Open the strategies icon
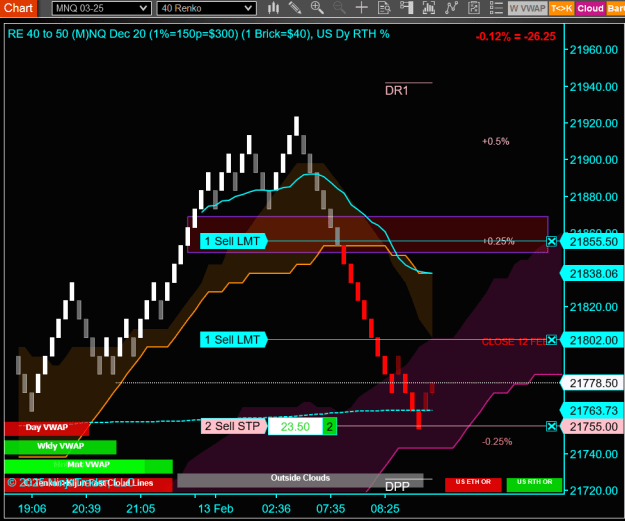 pyautogui.click(x=474, y=8)
